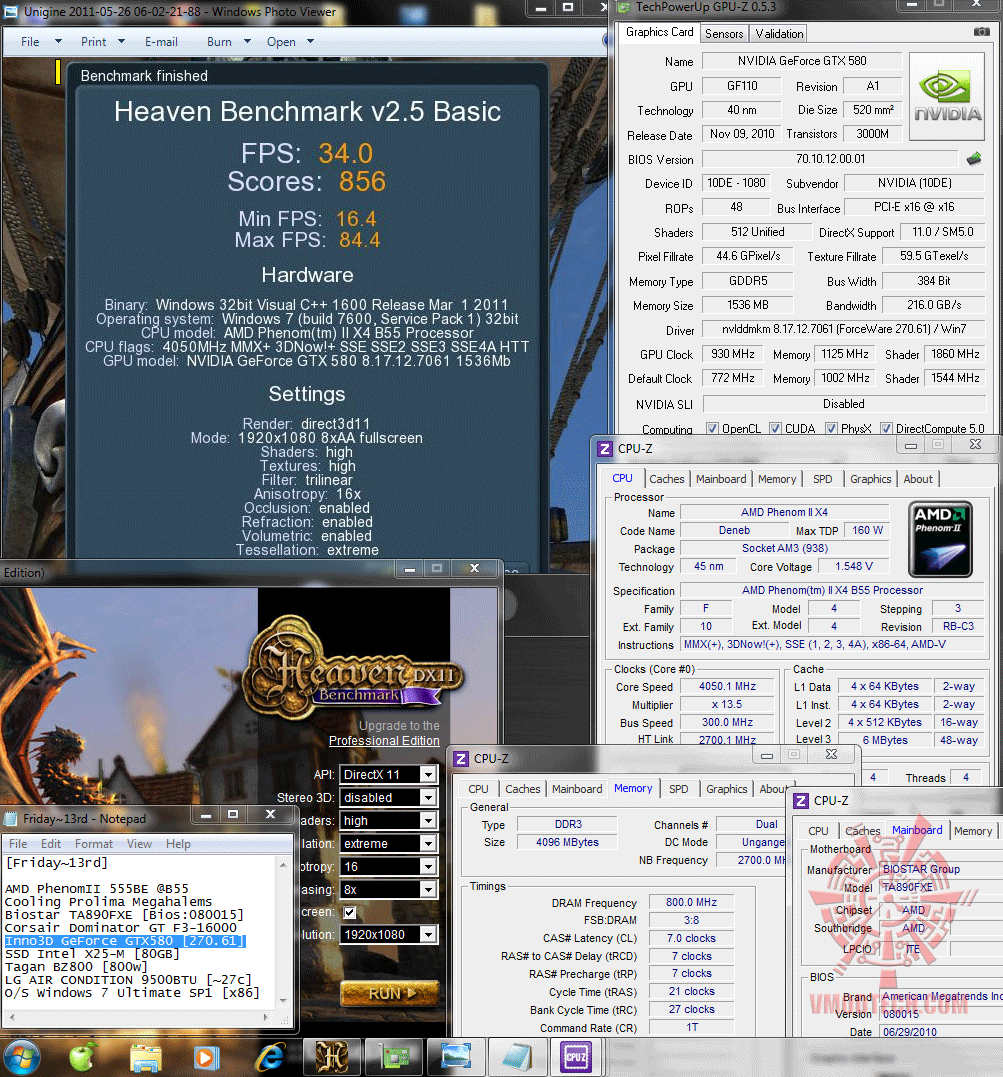Click highlighted Inno3D GeForce GTX580 line in Notepad

click(x=125, y=941)
